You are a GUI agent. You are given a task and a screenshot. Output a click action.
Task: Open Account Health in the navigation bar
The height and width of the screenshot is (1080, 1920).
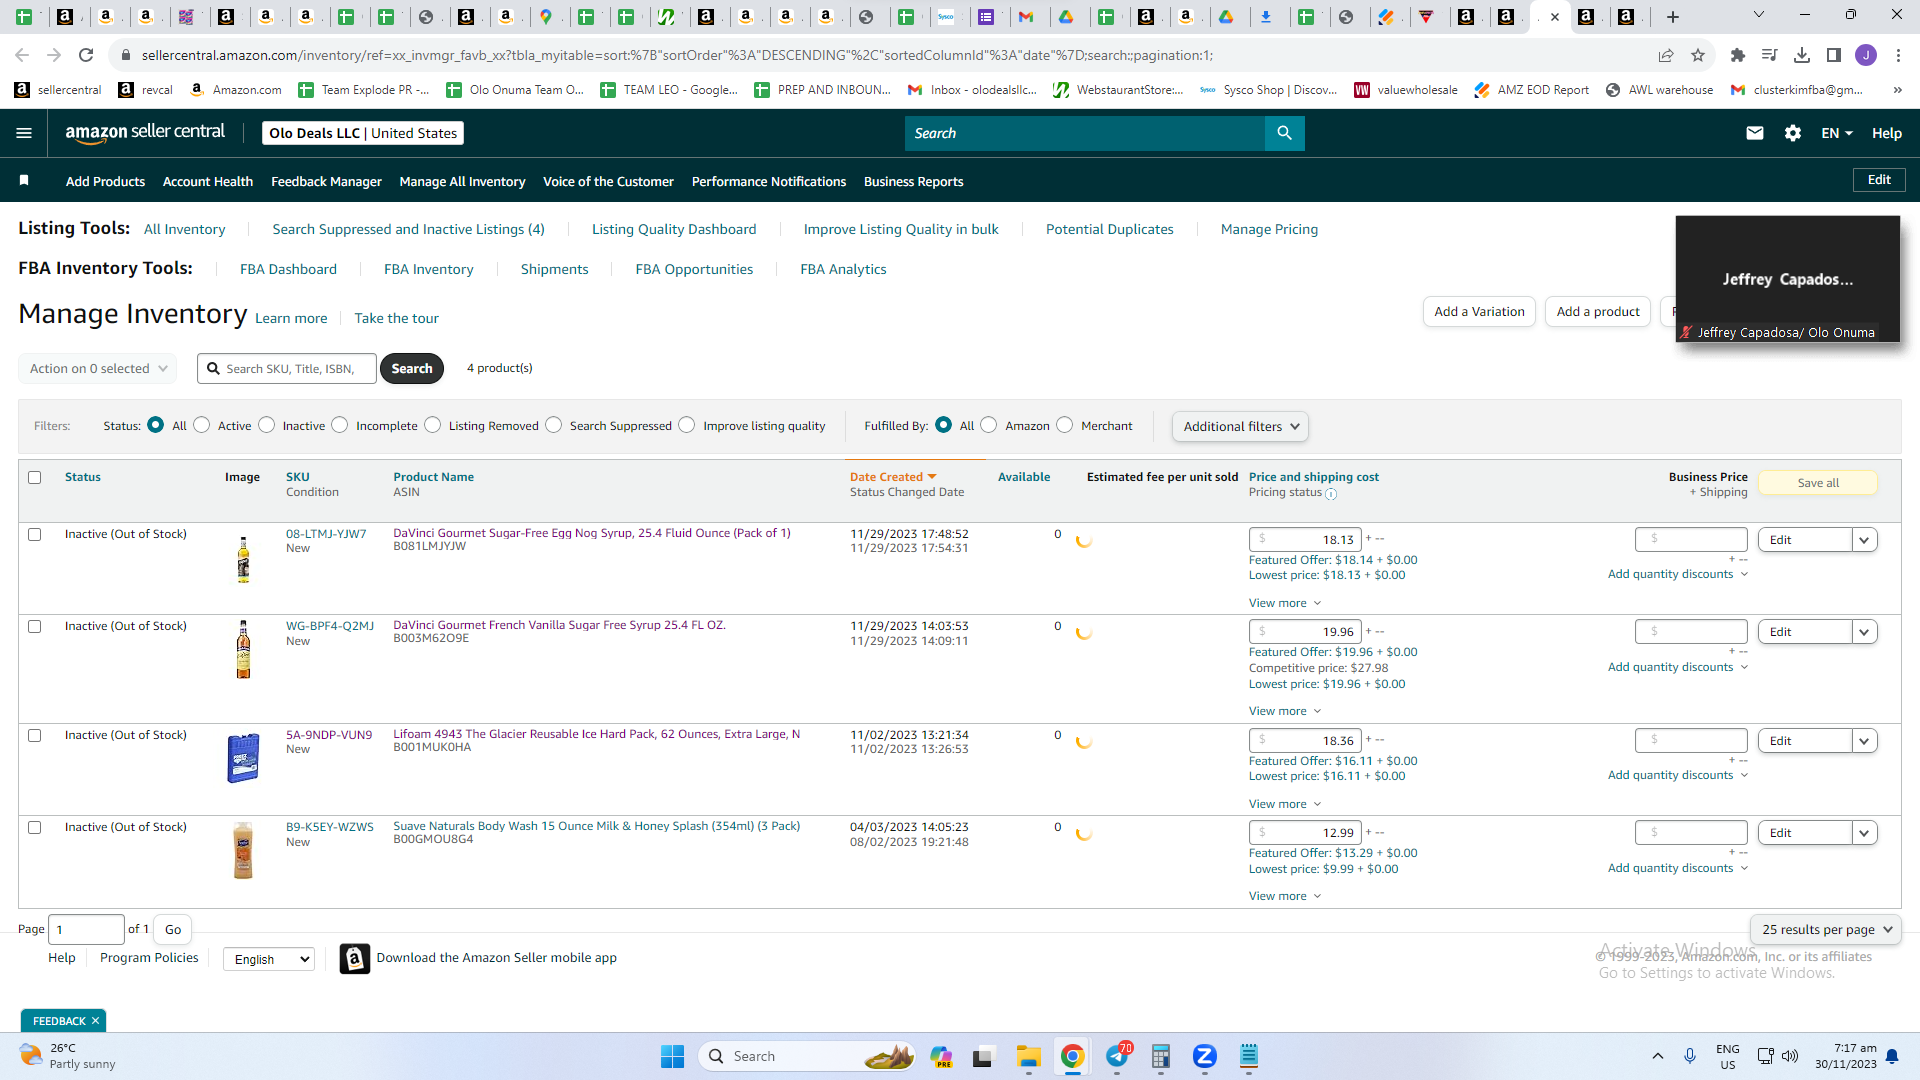pos(208,181)
